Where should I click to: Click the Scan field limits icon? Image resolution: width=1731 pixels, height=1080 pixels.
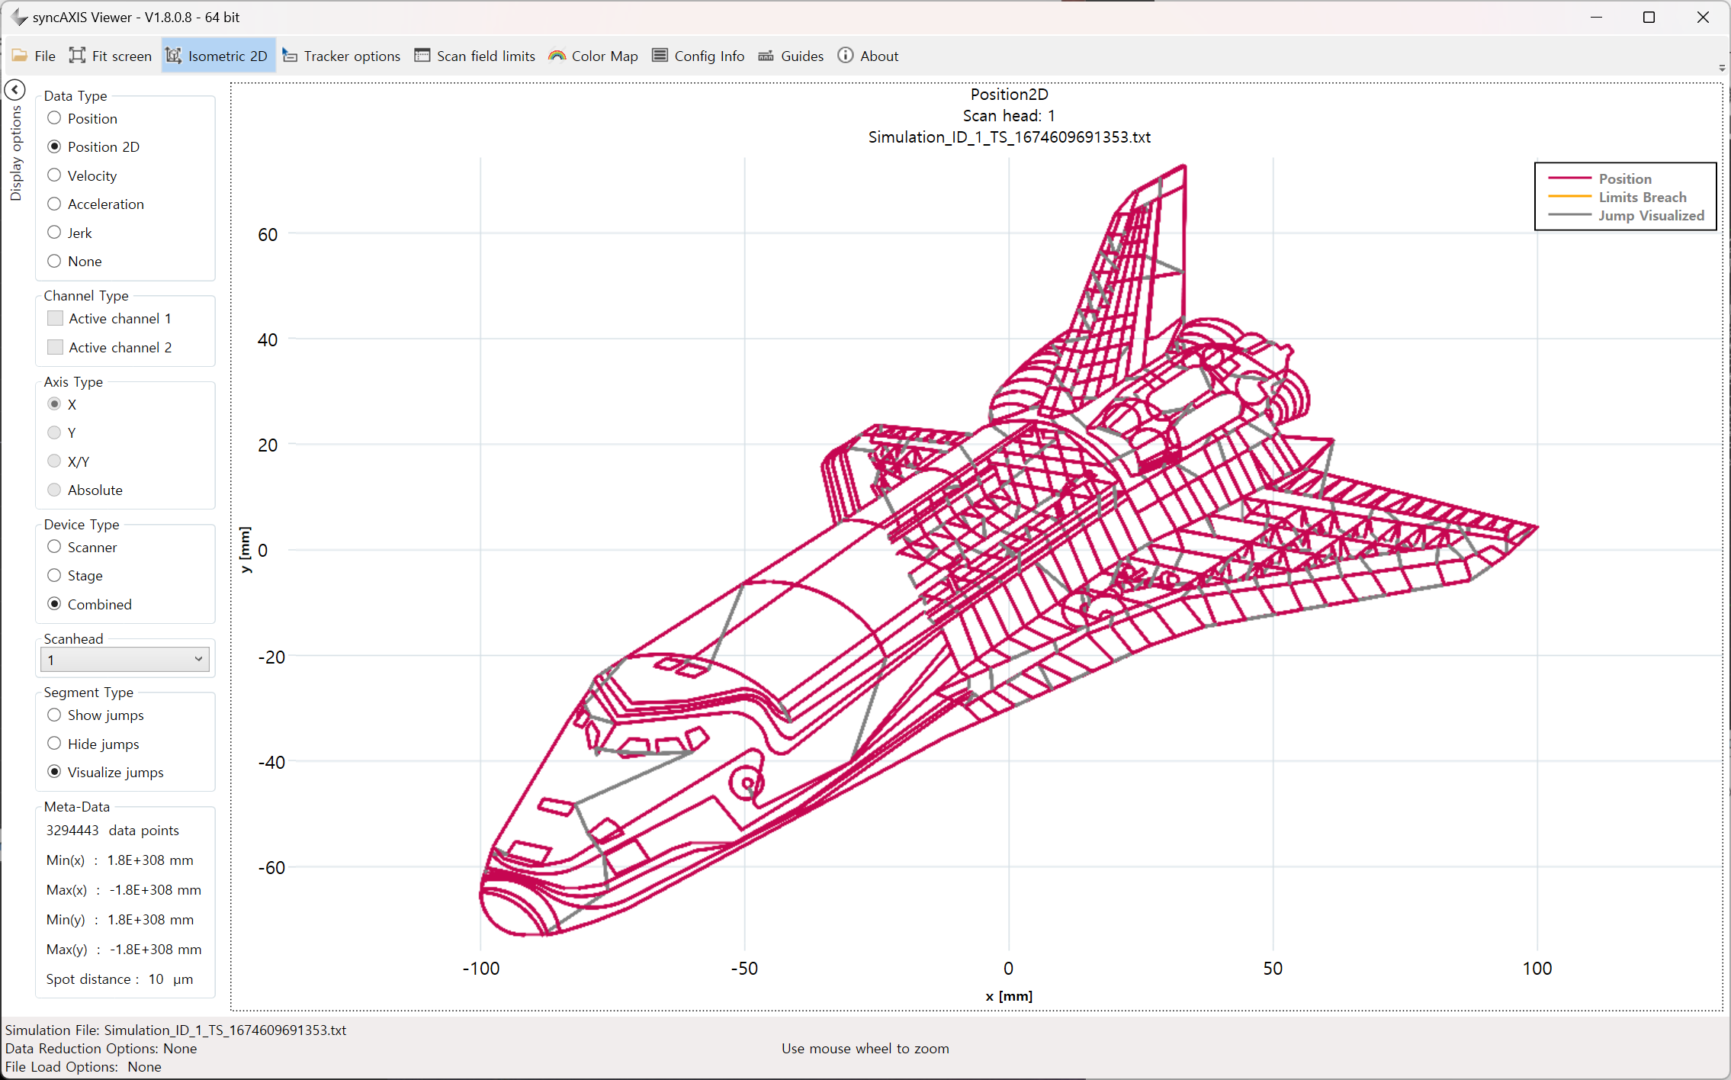(422, 56)
